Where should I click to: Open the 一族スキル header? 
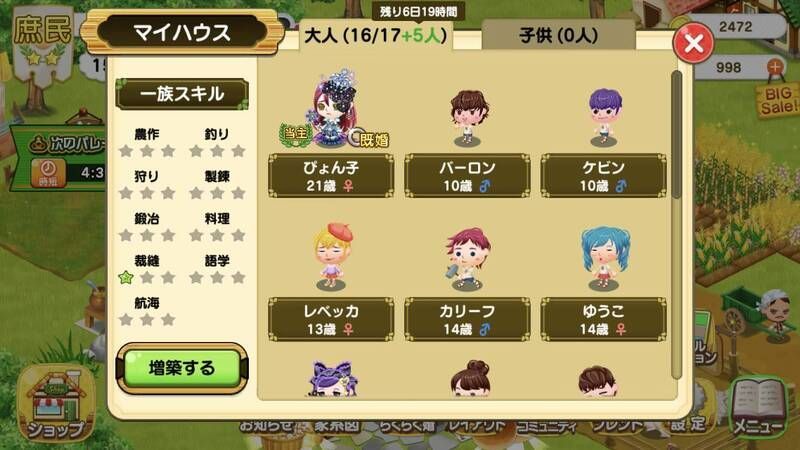pyautogui.click(x=182, y=94)
